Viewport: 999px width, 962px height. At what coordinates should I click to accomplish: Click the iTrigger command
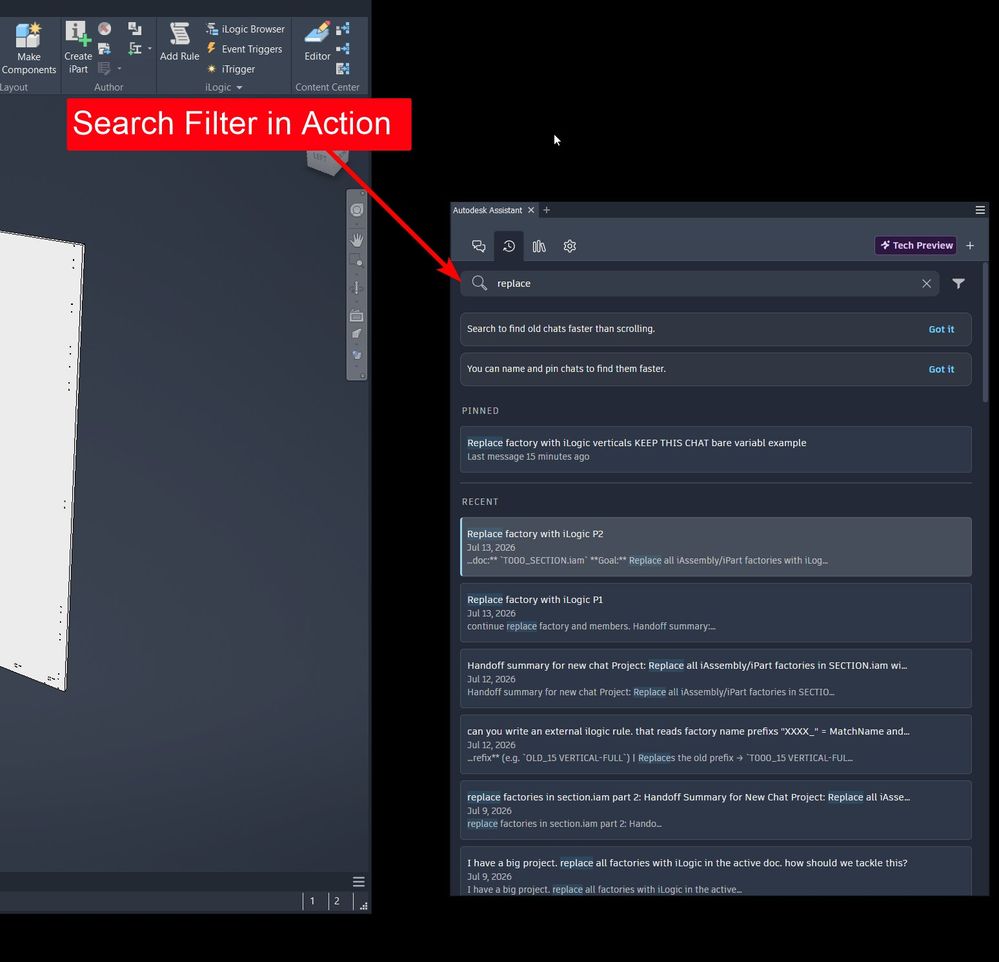(231, 69)
